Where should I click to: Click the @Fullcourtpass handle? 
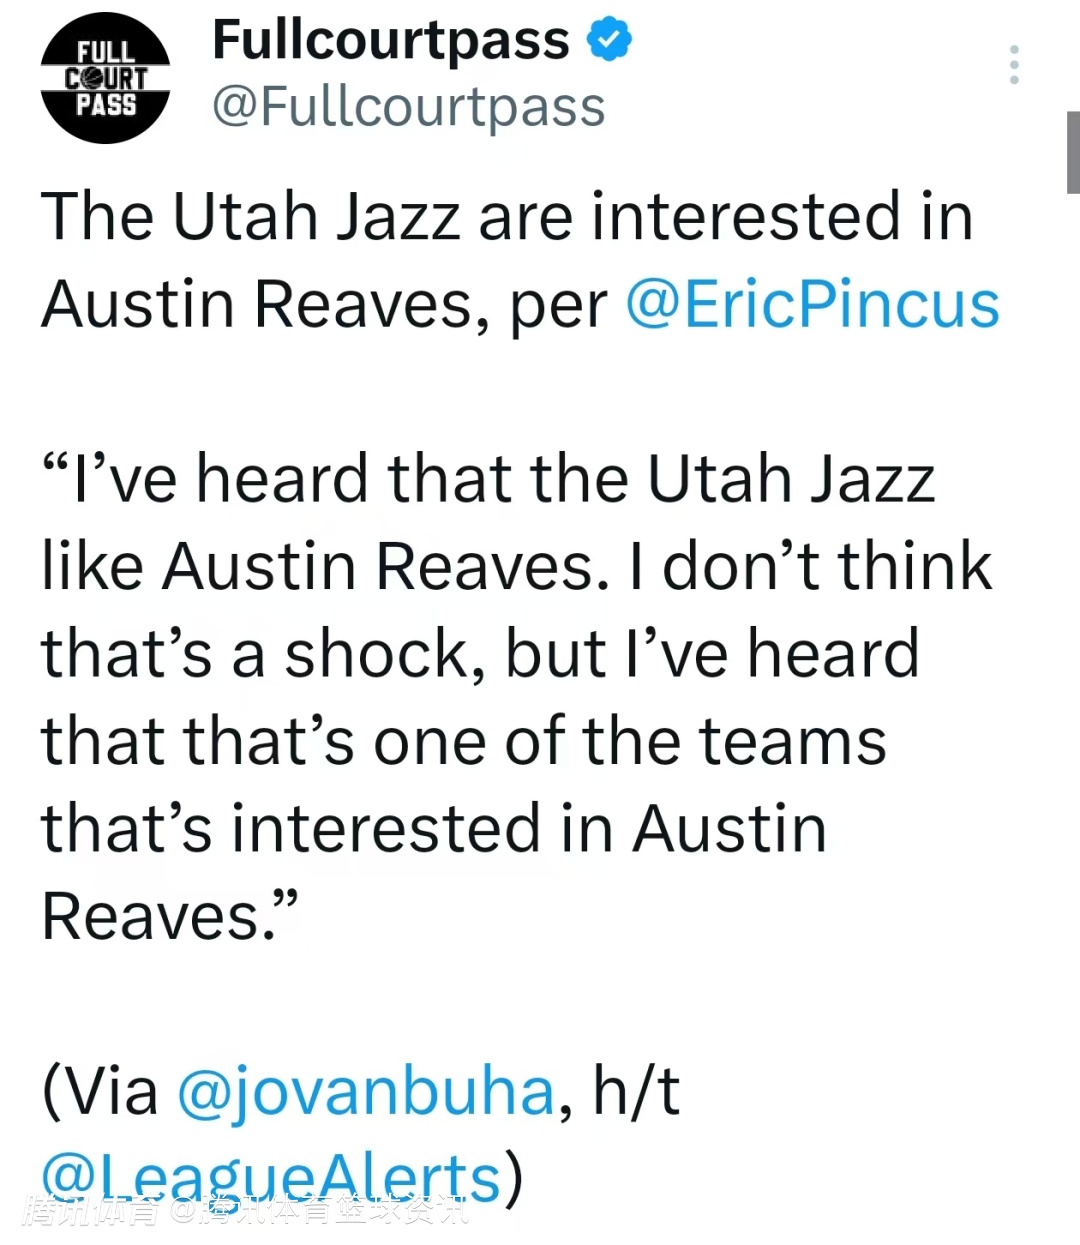tap(408, 107)
